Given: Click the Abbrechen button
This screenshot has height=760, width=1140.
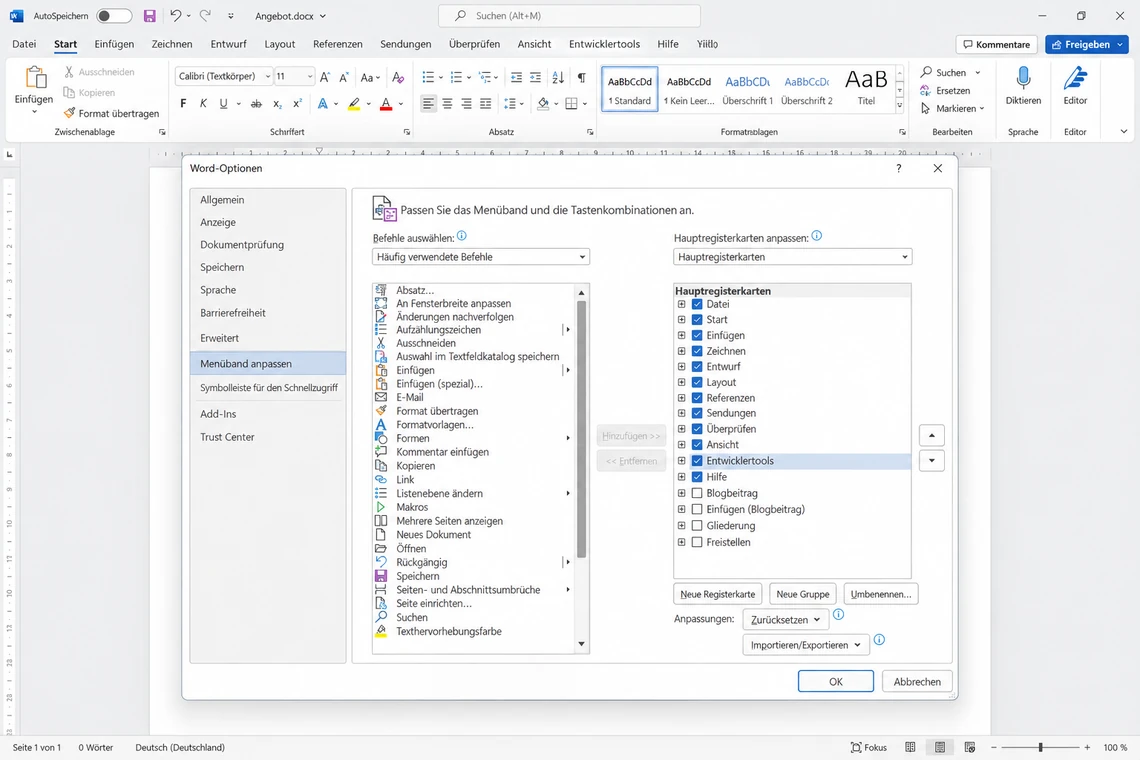Looking at the screenshot, I should 917,681.
